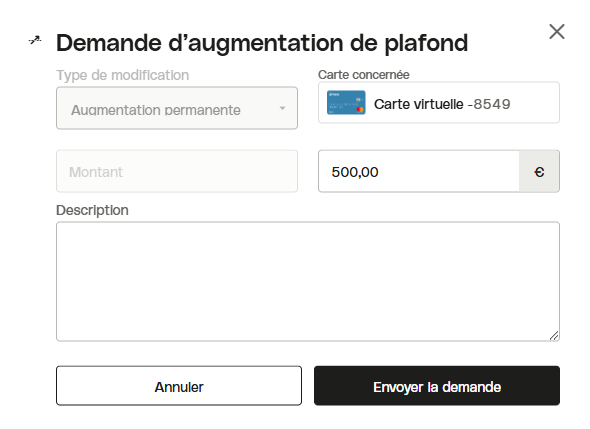Screen dimensions: 590x429
Task: Open the Augmentation permanente combo box
Action: pyautogui.click(x=177, y=108)
